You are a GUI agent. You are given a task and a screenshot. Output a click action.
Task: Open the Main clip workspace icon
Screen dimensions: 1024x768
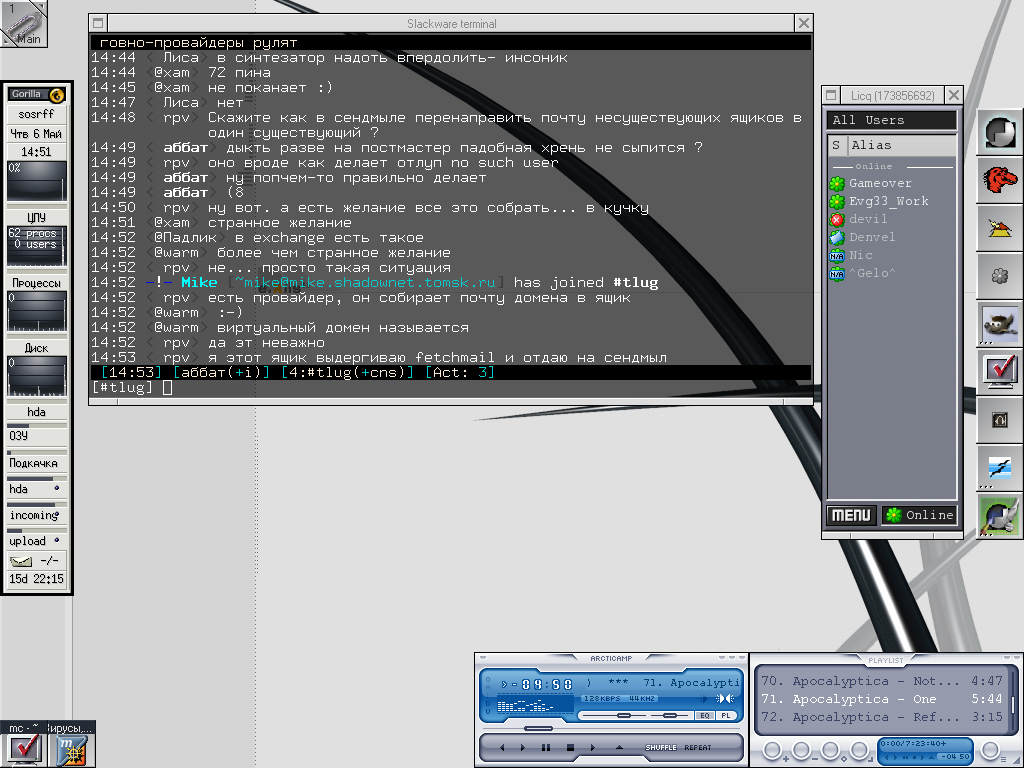(x=24, y=24)
